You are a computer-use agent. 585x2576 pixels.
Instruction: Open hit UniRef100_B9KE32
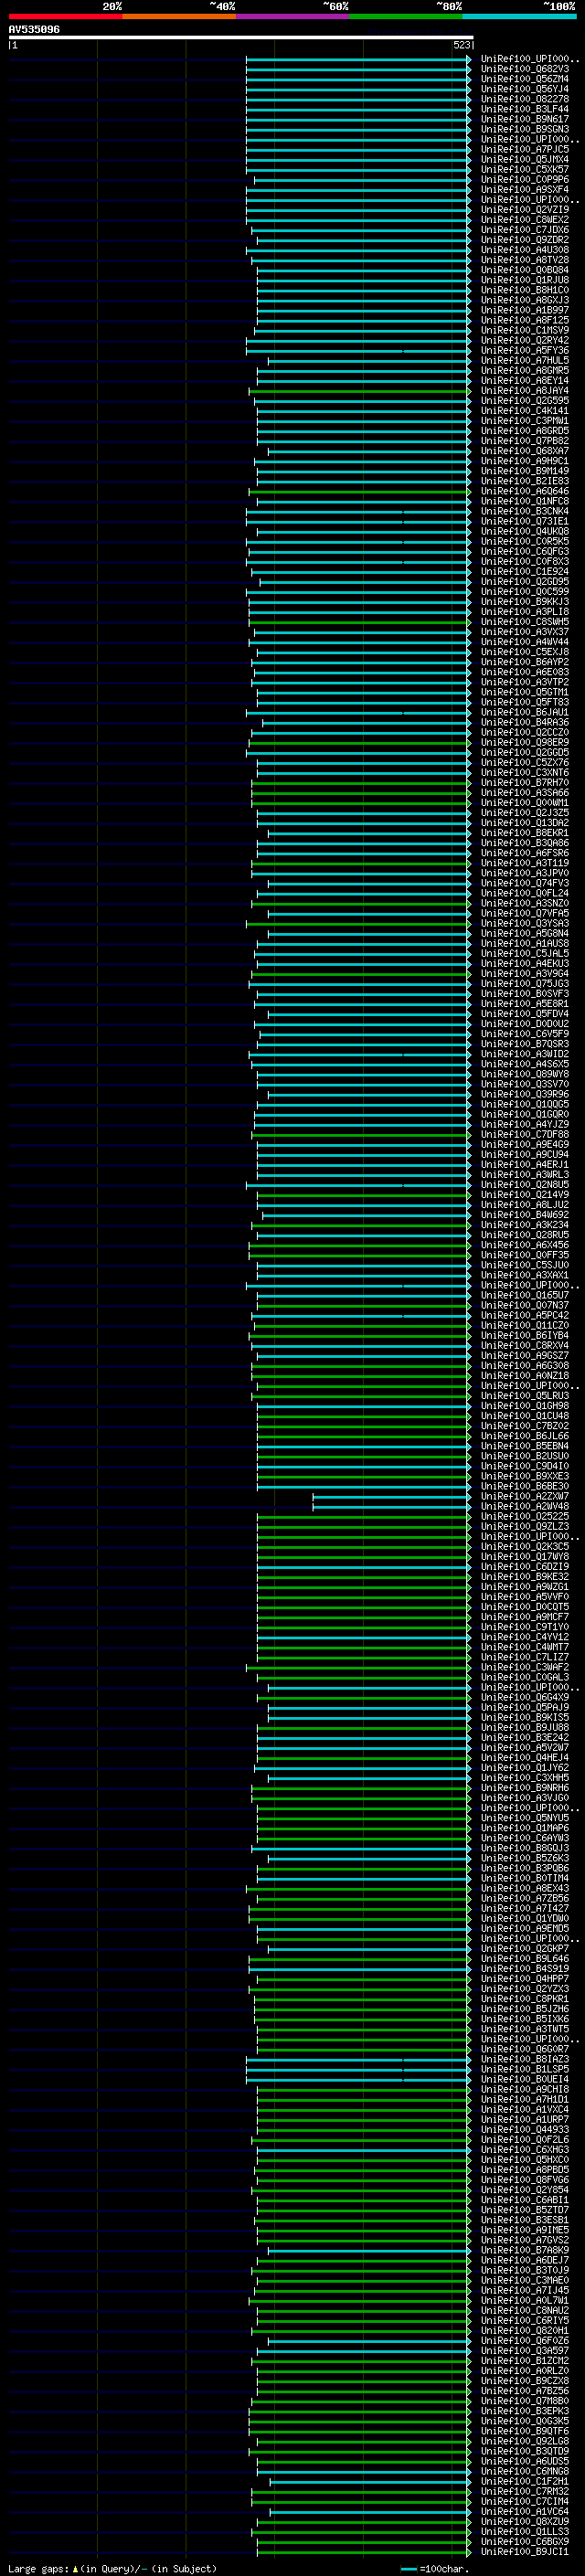click(525, 1577)
